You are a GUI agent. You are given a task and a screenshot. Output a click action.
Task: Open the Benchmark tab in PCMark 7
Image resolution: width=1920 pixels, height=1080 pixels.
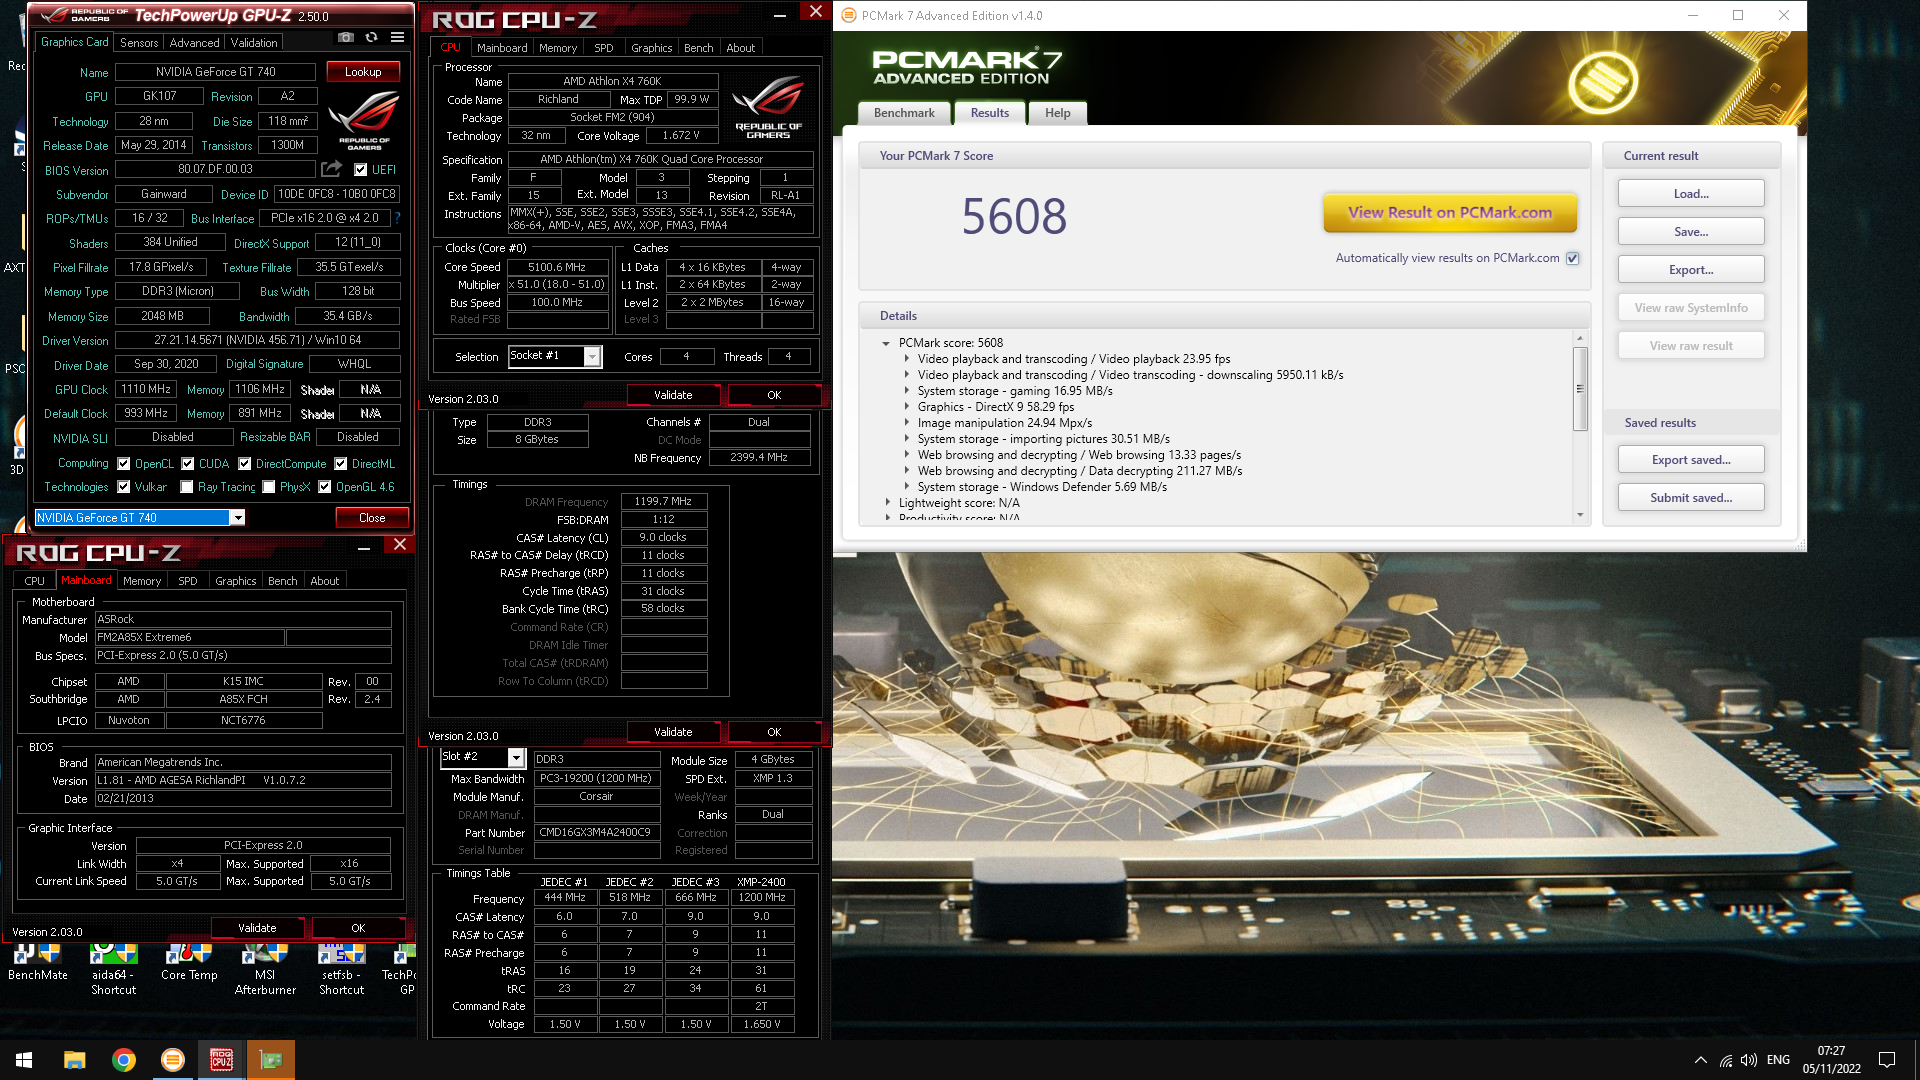pyautogui.click(x=904, y=113)
